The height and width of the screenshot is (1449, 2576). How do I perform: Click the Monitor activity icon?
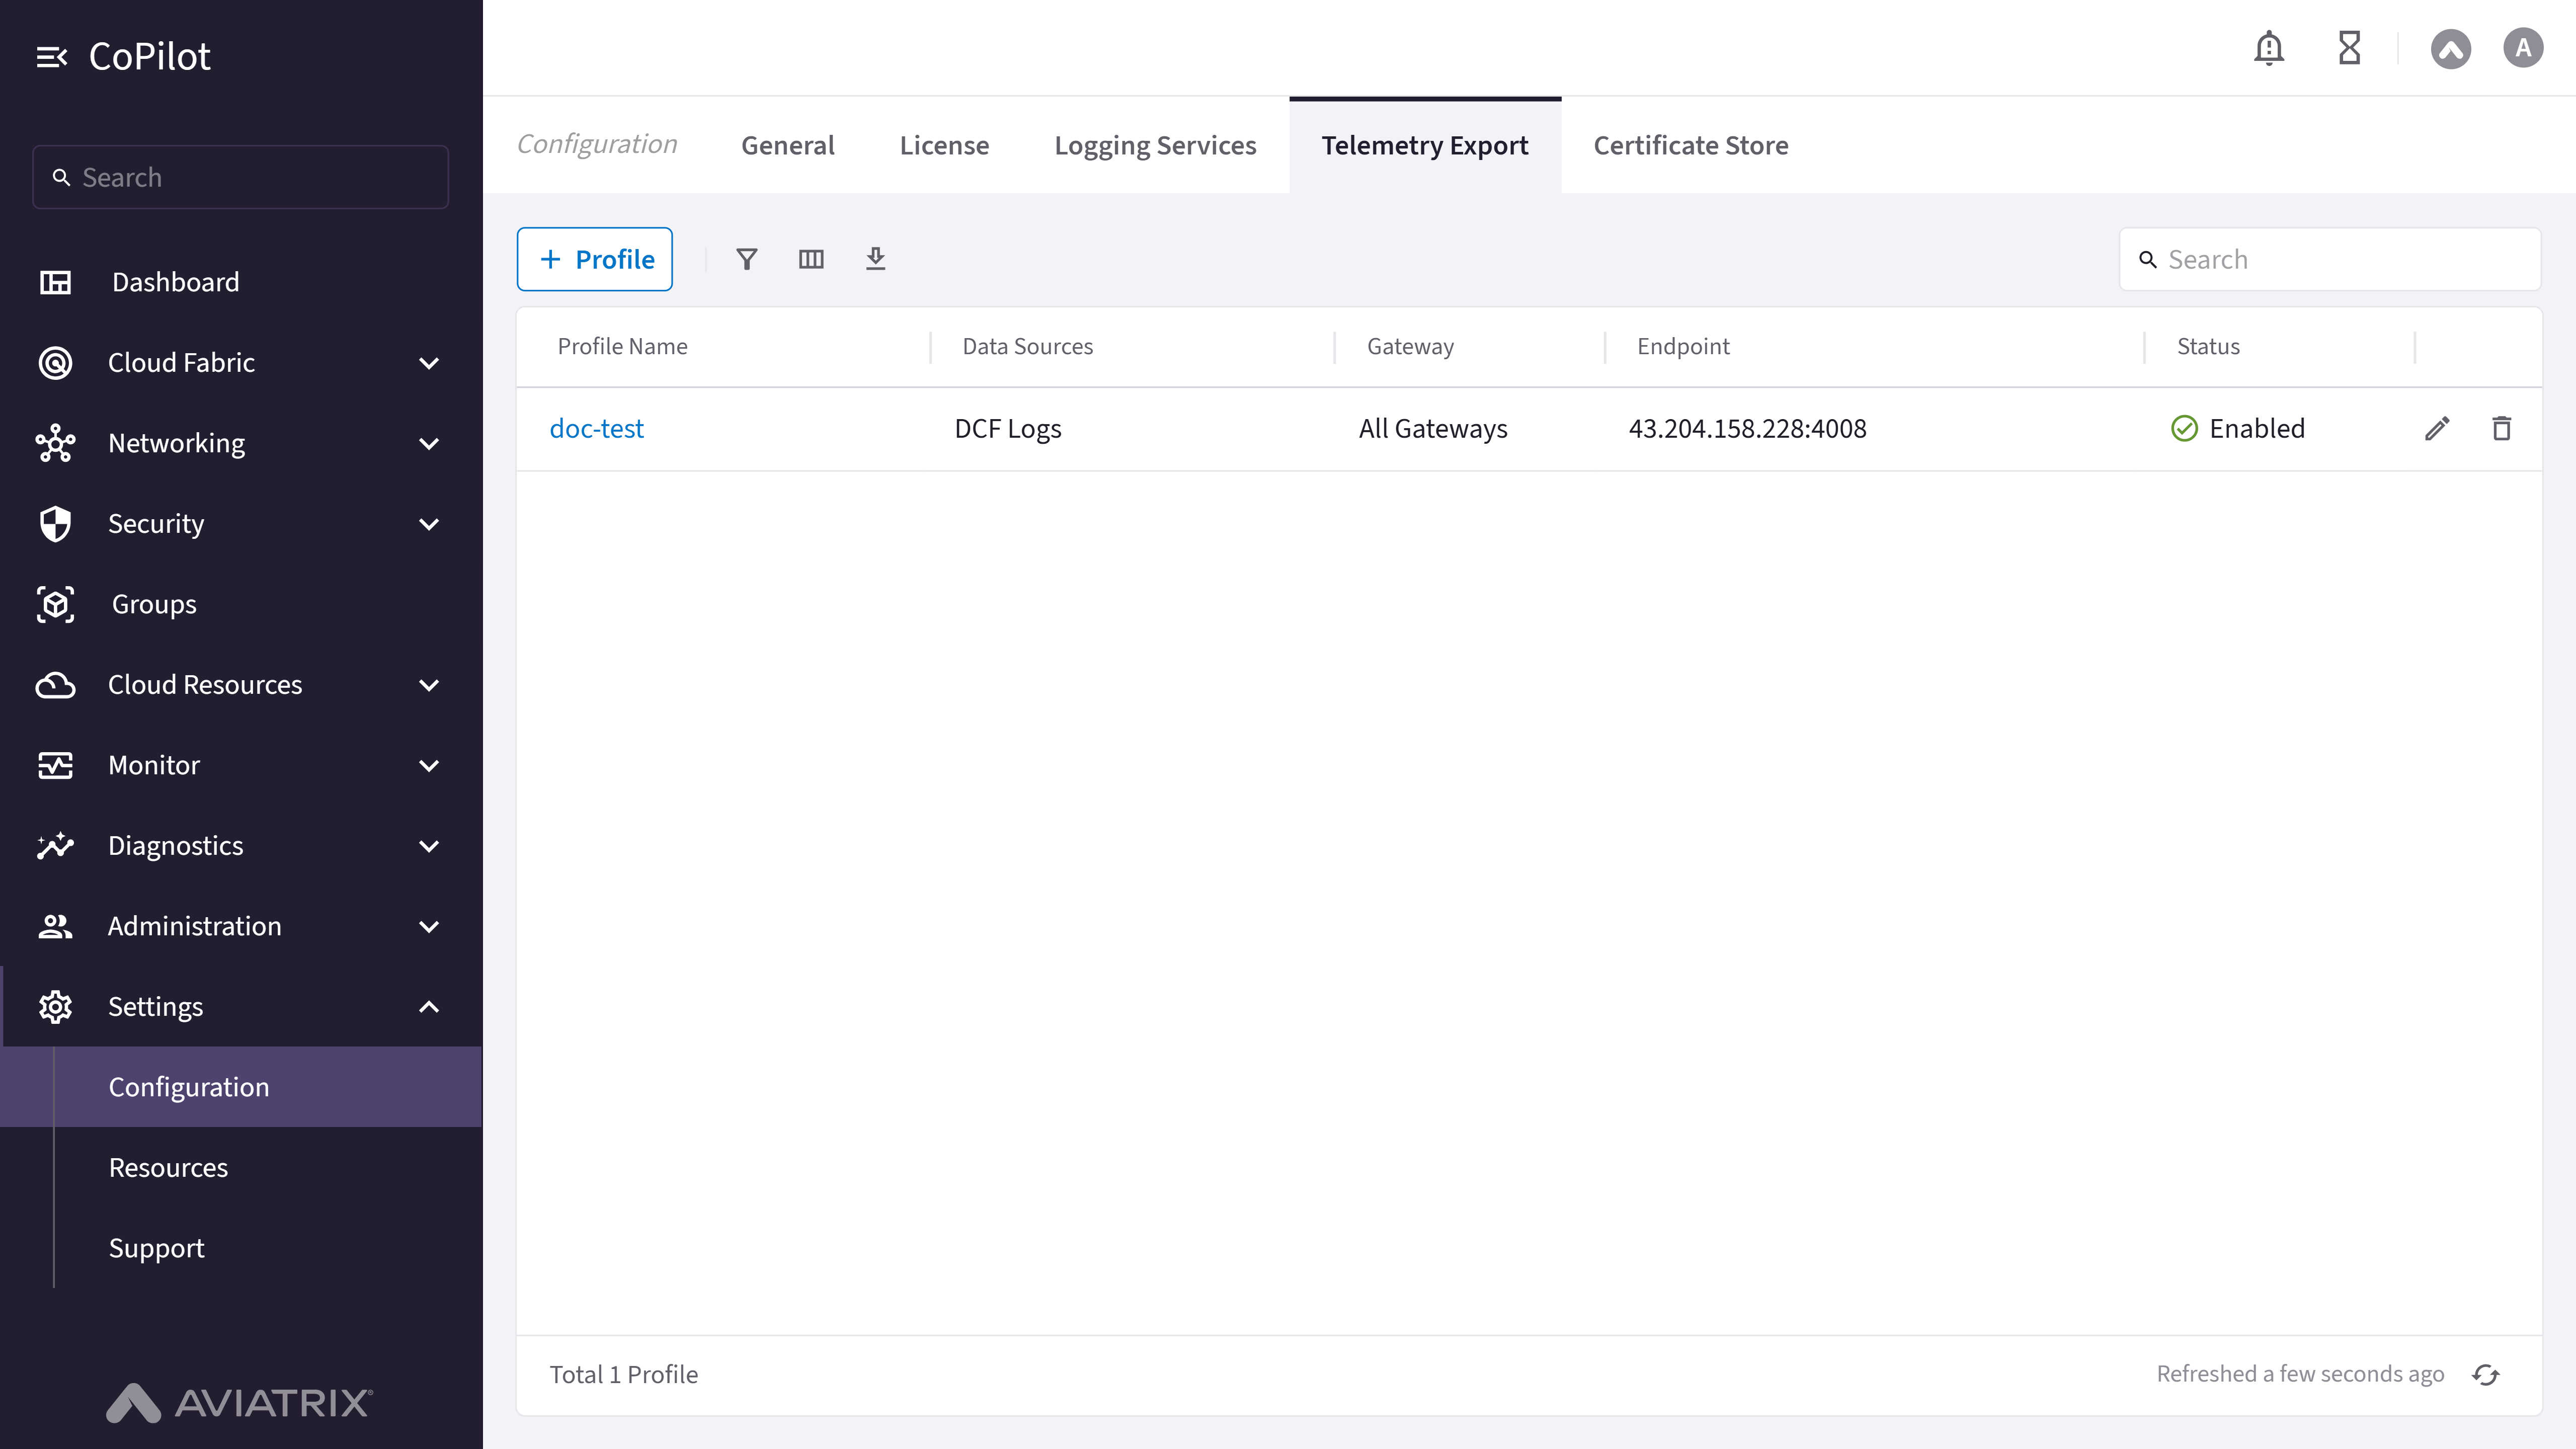(55, 765)
